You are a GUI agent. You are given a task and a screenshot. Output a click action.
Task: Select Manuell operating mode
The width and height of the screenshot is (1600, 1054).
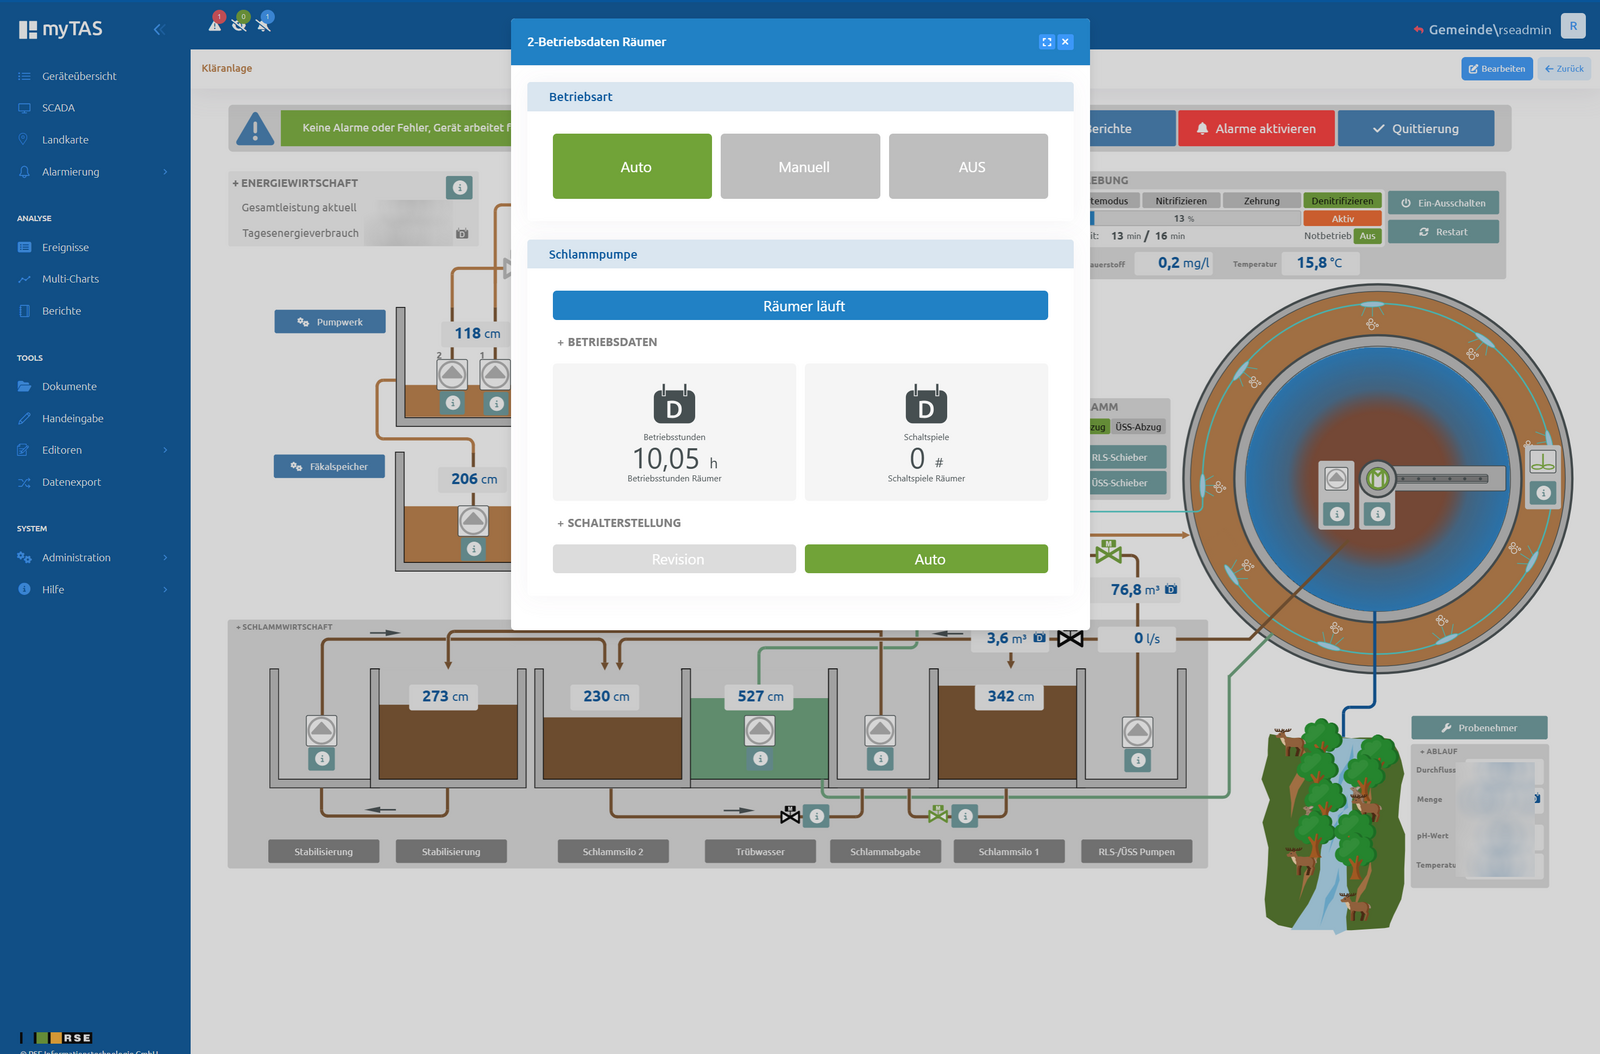click(800, 167)
